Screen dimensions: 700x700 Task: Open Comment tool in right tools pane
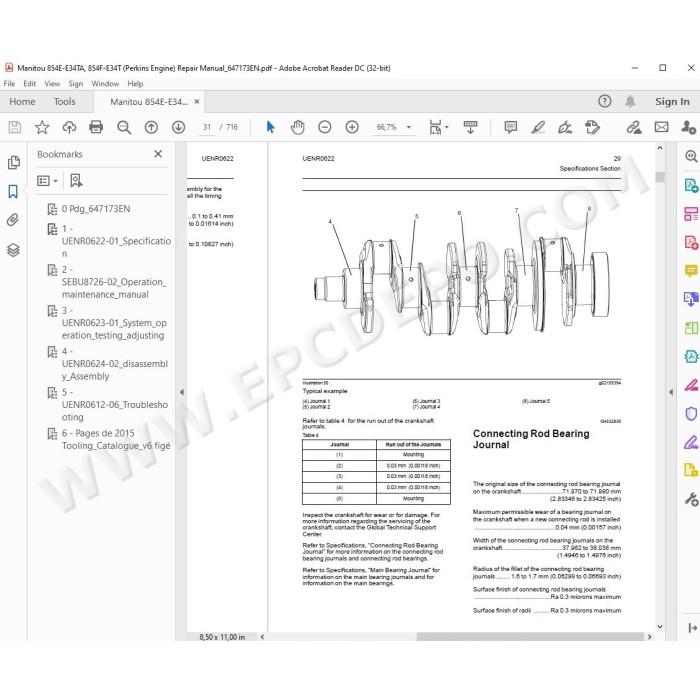pyautogui.click(x=691, y=271)
